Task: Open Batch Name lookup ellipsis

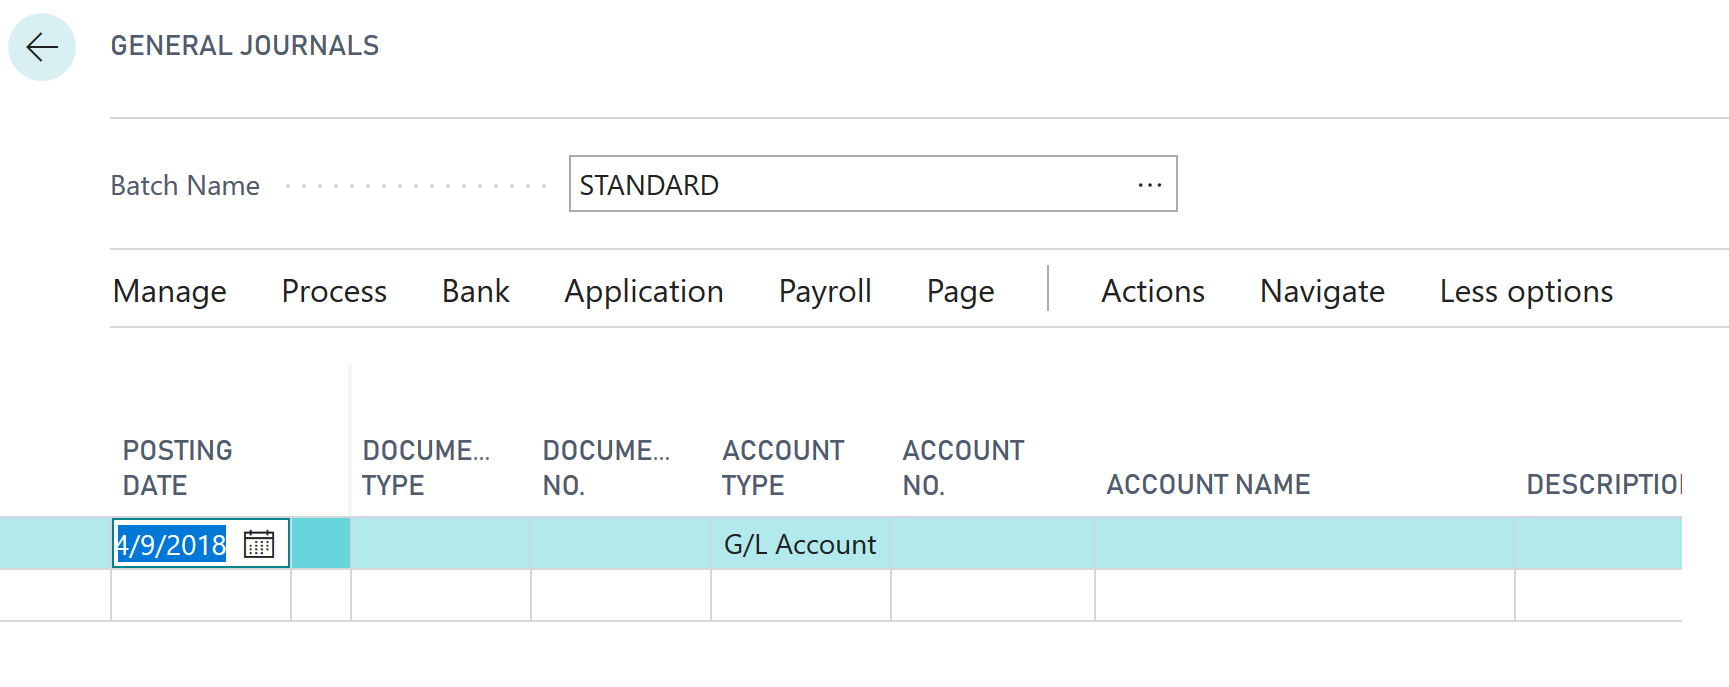Action: (1149, 185)
